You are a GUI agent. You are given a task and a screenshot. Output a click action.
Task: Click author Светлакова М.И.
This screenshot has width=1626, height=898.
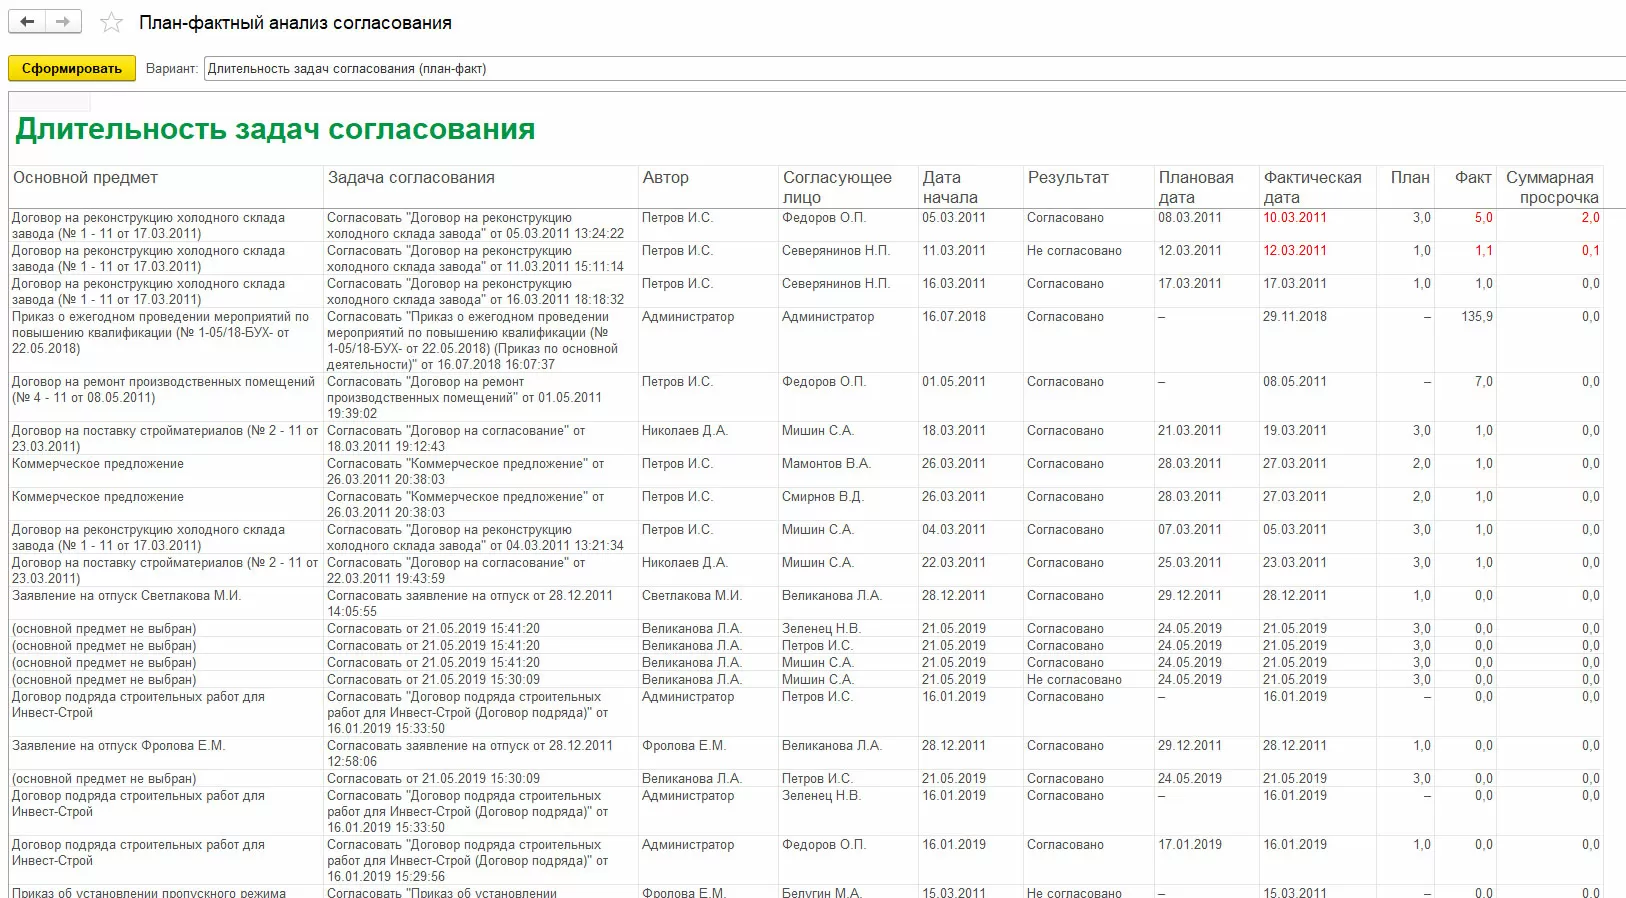click(691, 596)
